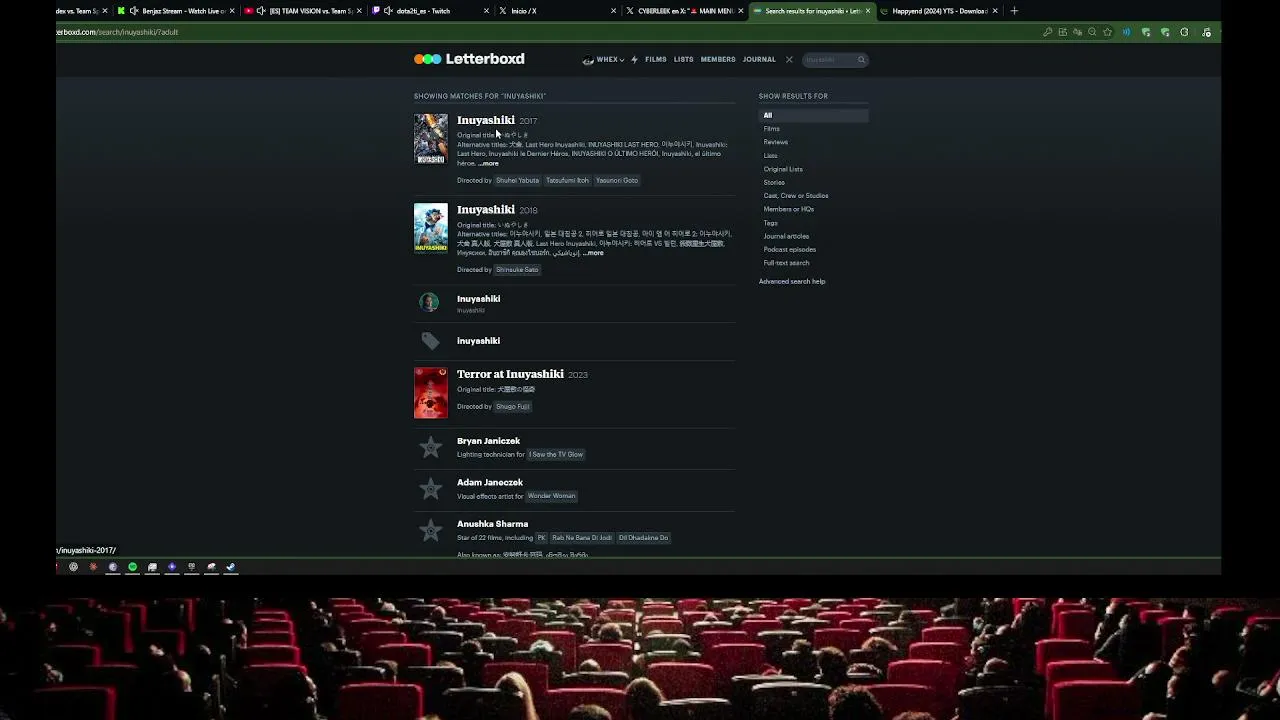Open the JOURNAL menu in Letterboxd header
The image size is (1280, 720).
759,60
